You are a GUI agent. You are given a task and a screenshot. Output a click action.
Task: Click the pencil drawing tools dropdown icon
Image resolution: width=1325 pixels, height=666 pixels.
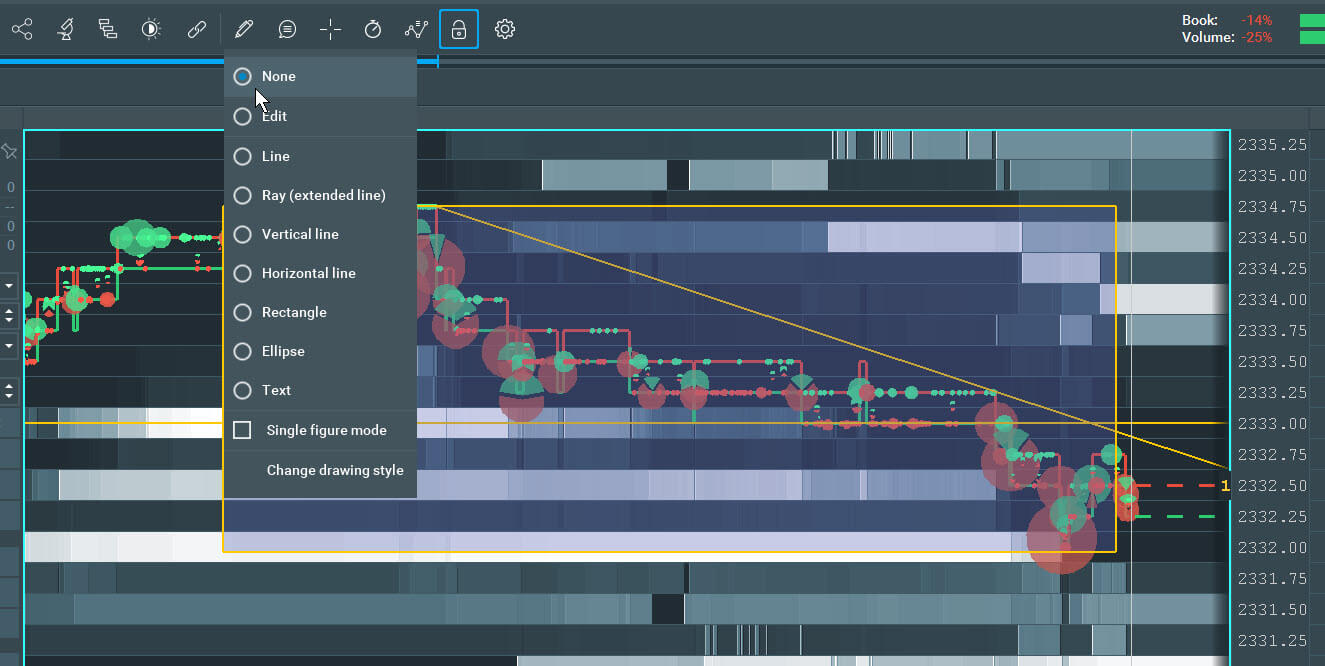243,29
